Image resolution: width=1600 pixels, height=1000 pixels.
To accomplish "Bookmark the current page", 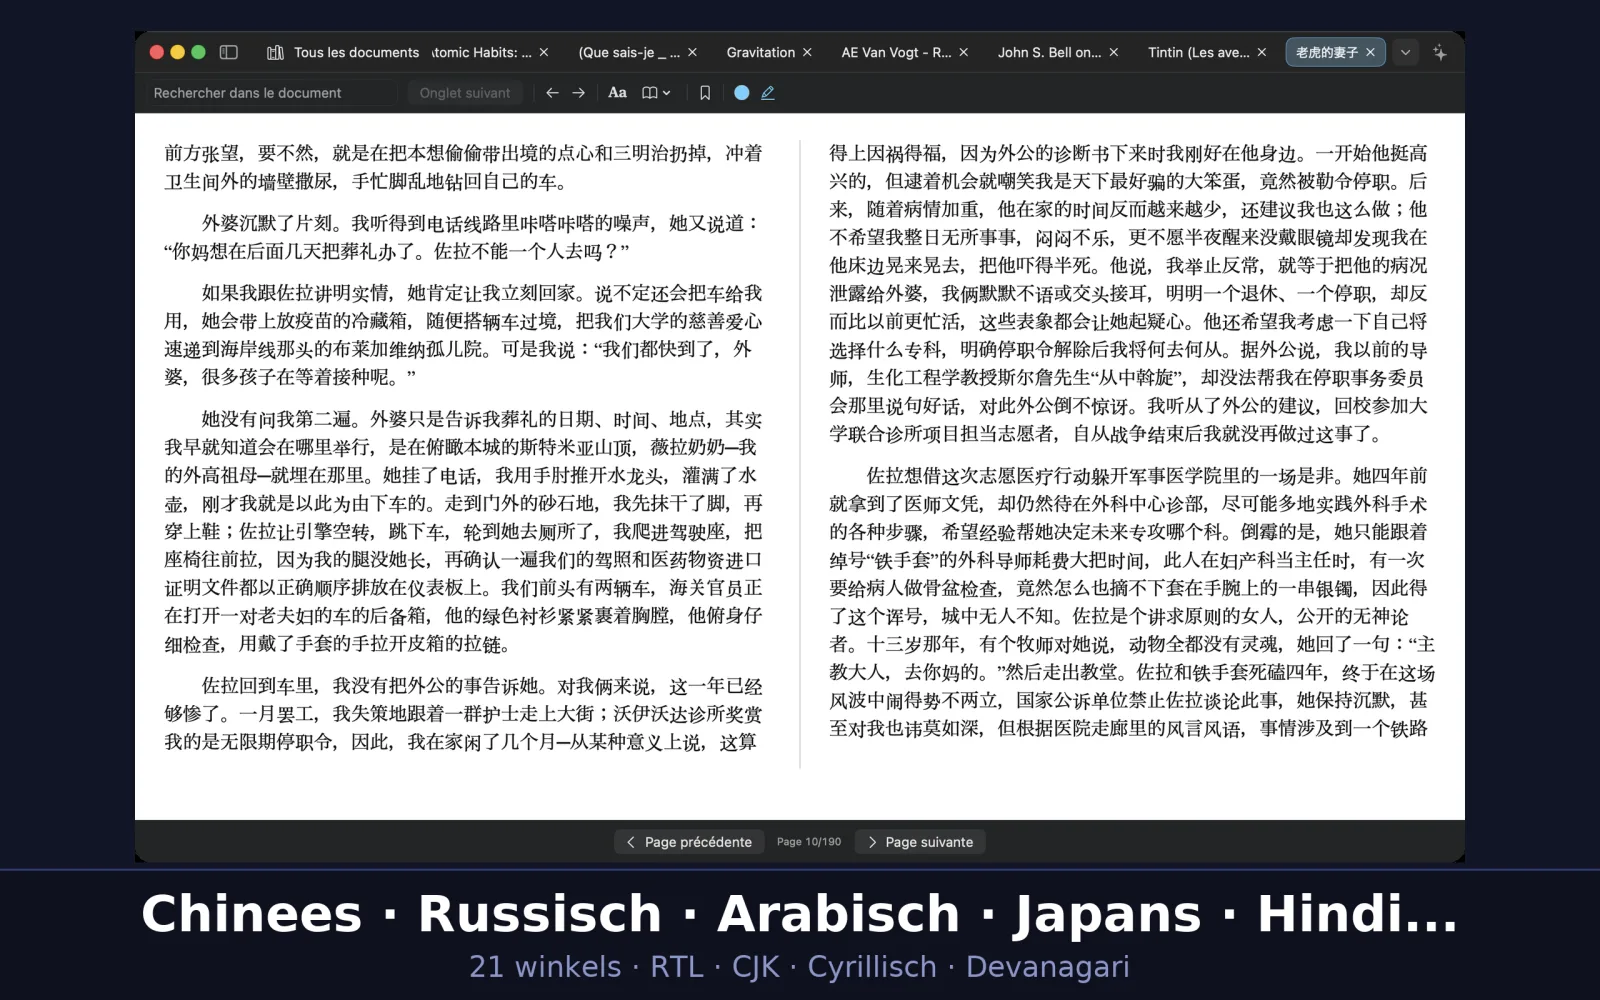I will [x=705, y=92].
